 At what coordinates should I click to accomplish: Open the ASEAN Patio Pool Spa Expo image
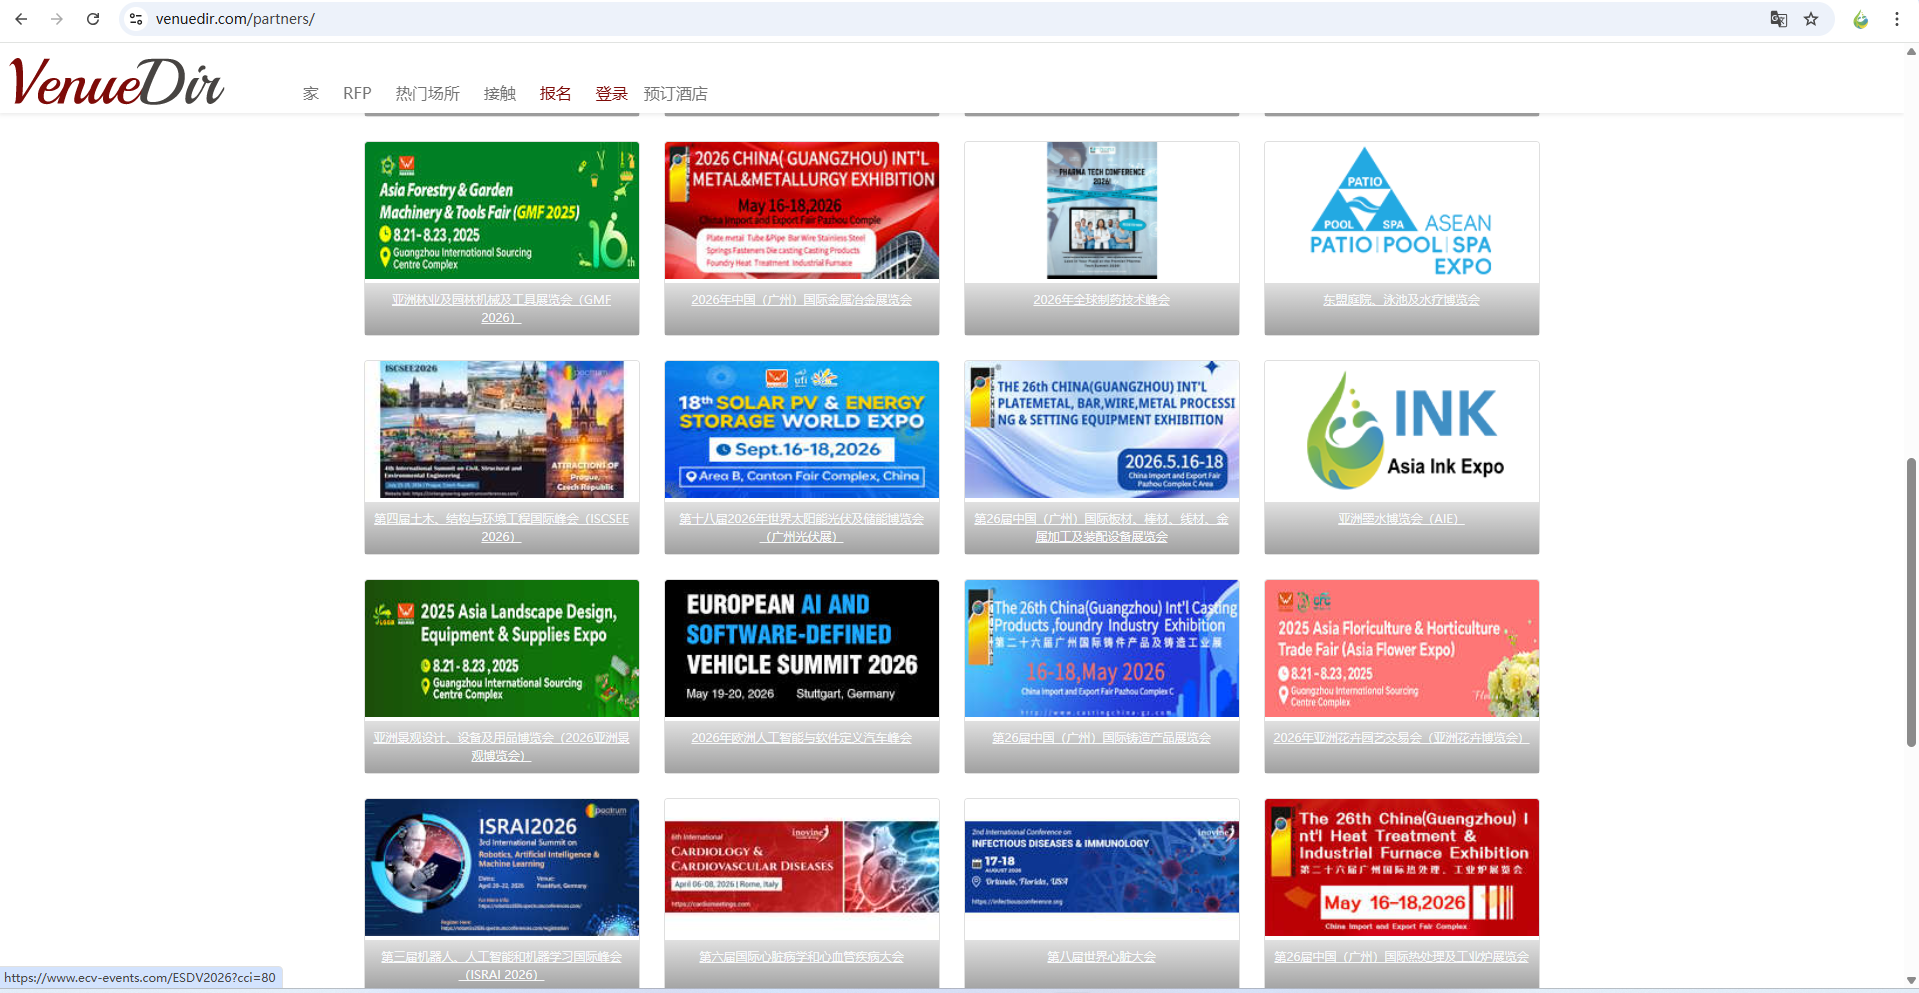(1401, 211)
